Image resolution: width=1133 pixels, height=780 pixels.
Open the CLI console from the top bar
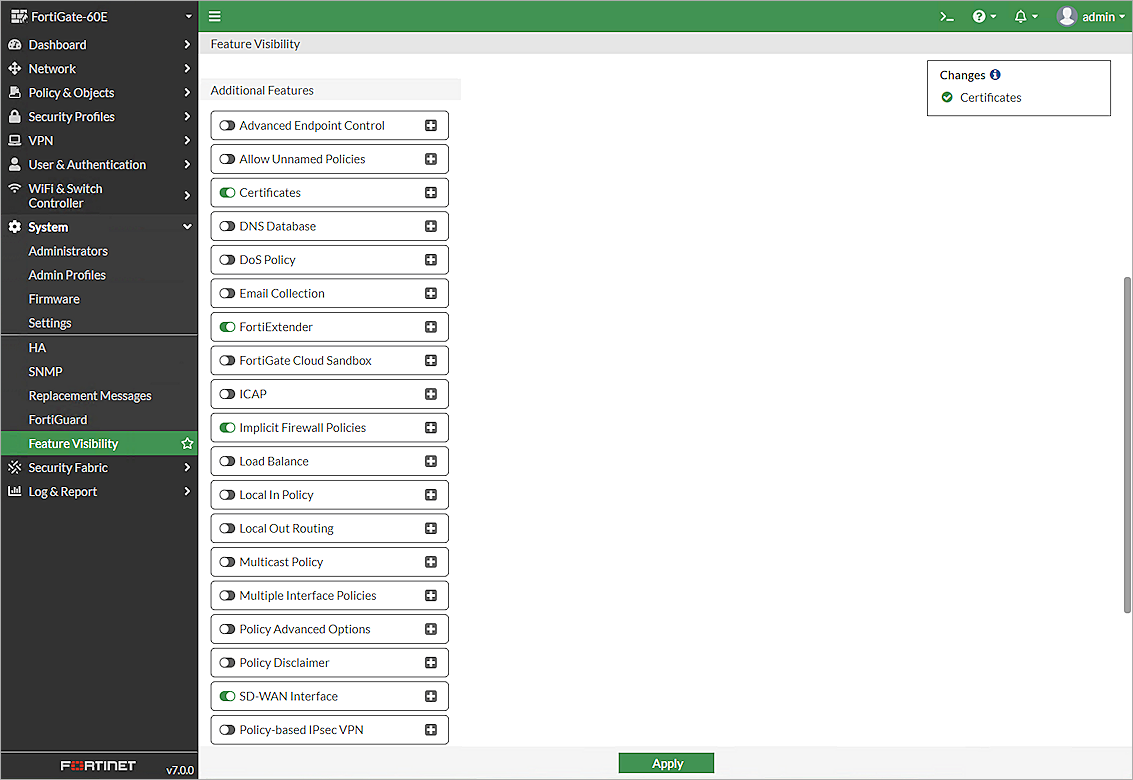[946, 16]
